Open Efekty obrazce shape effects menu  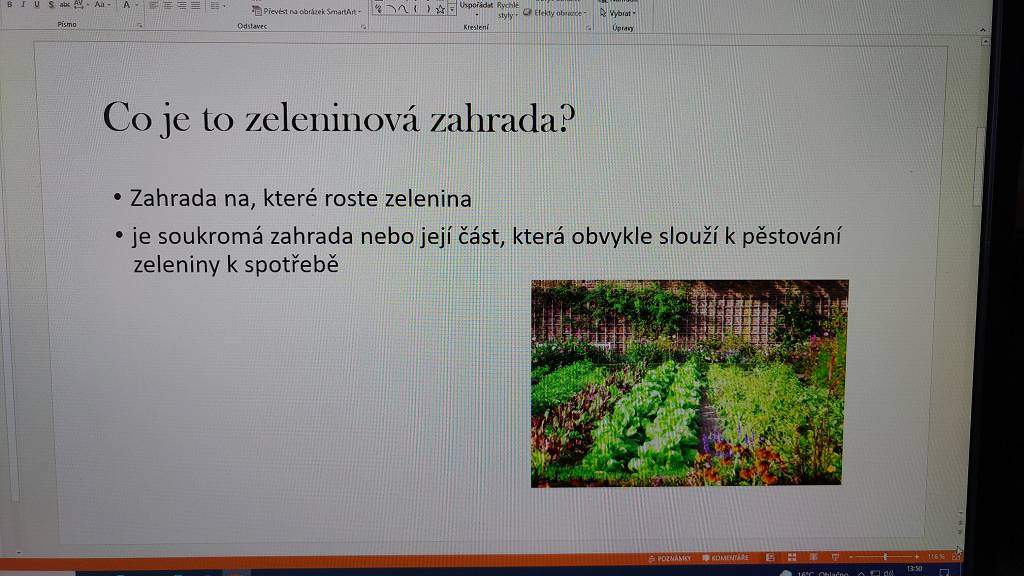pos(555,12)
